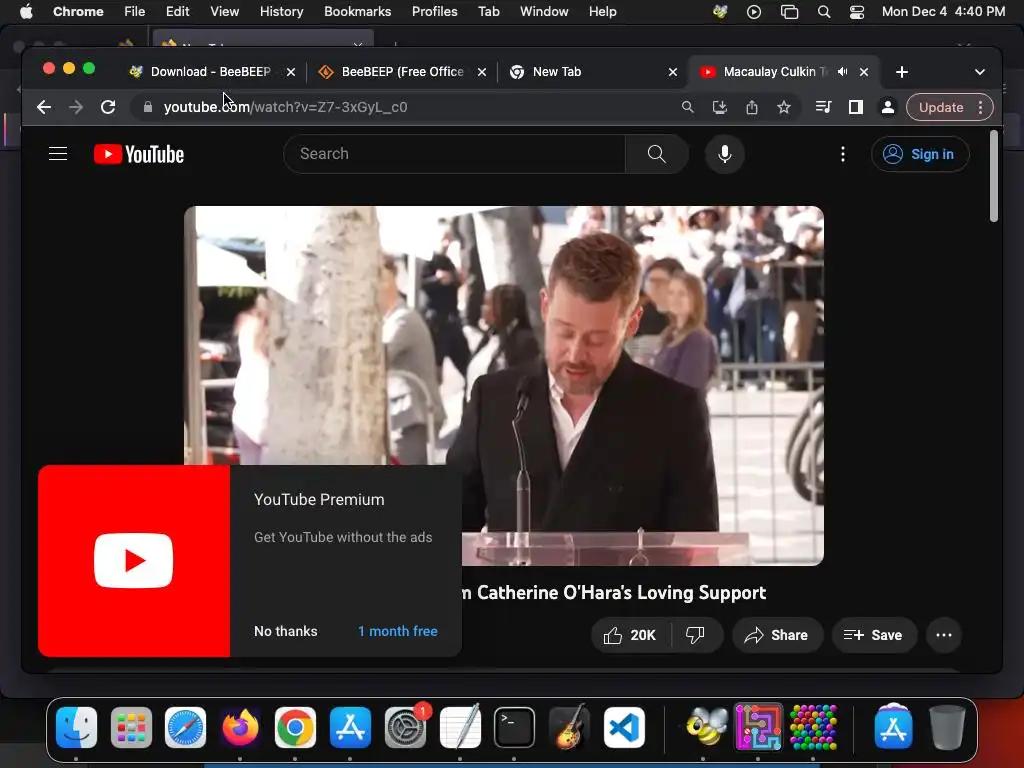The height and width of the screenshot is (768, 1024).
Task: Open GarageBand from the Dock
Action: click(x=569, y=727)
